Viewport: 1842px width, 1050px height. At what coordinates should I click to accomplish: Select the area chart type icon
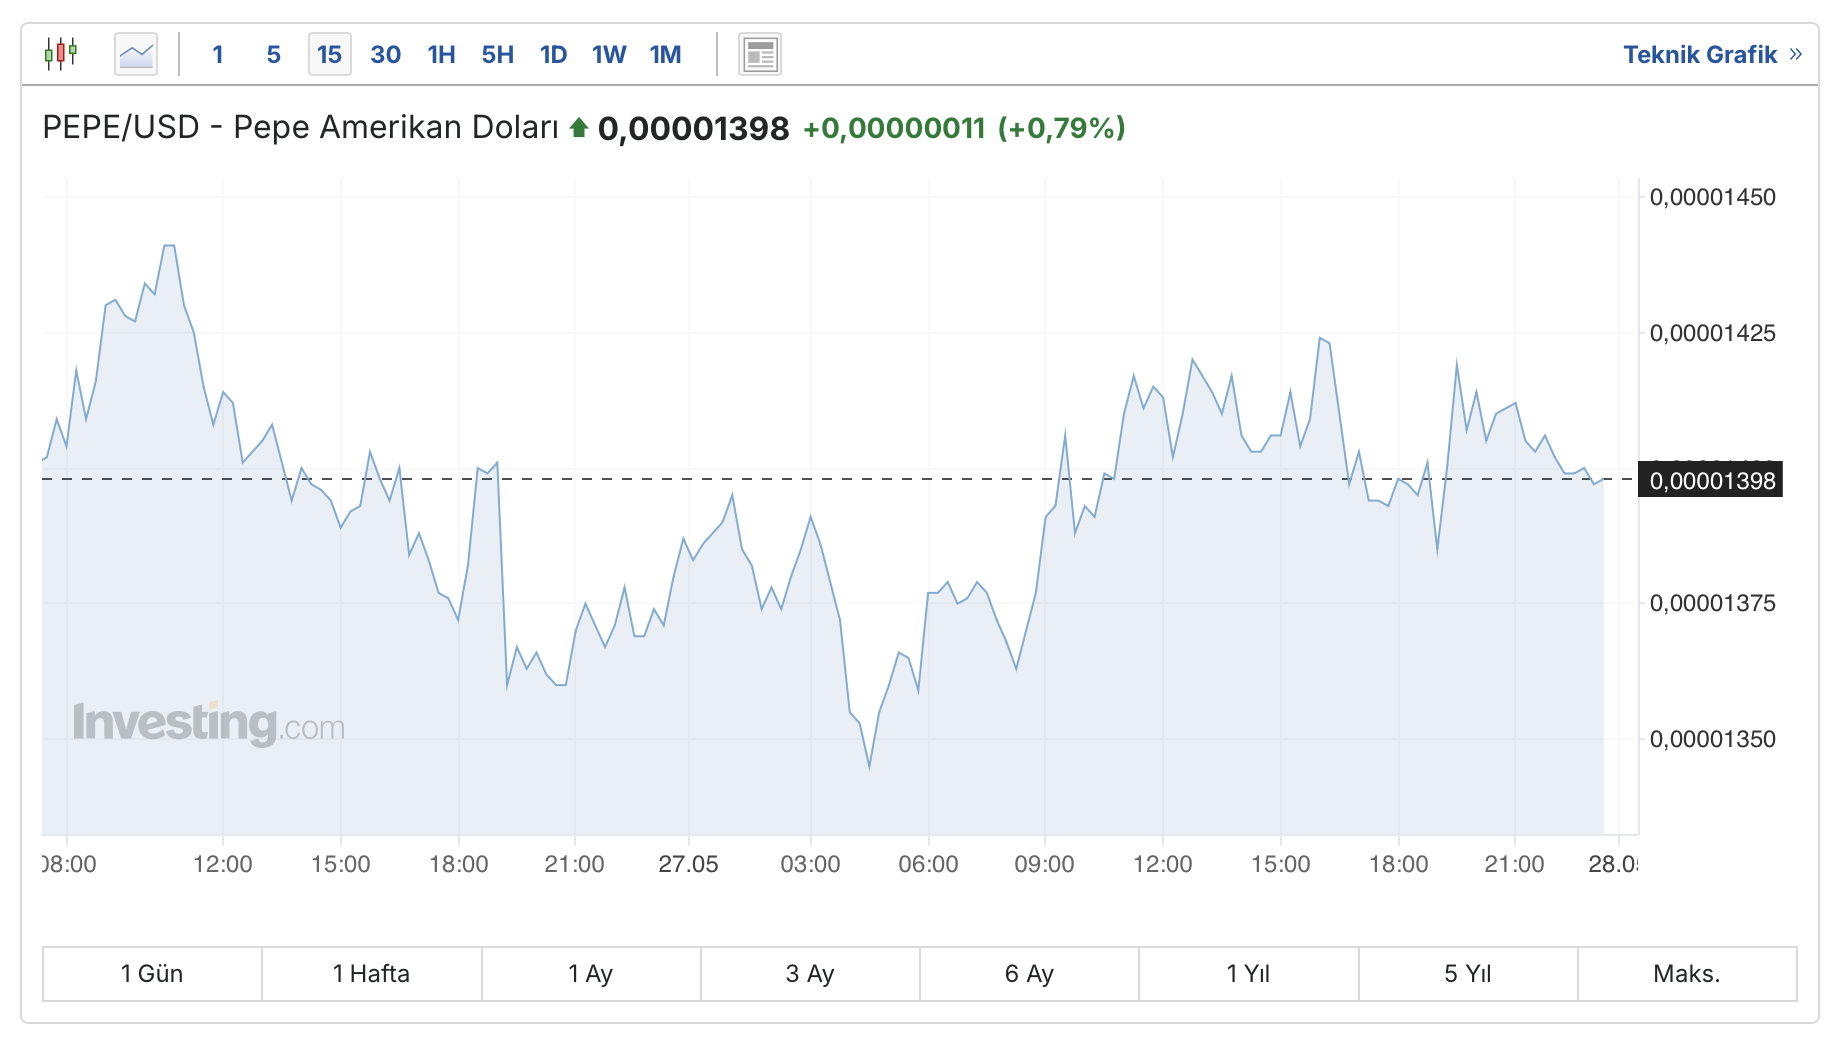tap(136, 54)
